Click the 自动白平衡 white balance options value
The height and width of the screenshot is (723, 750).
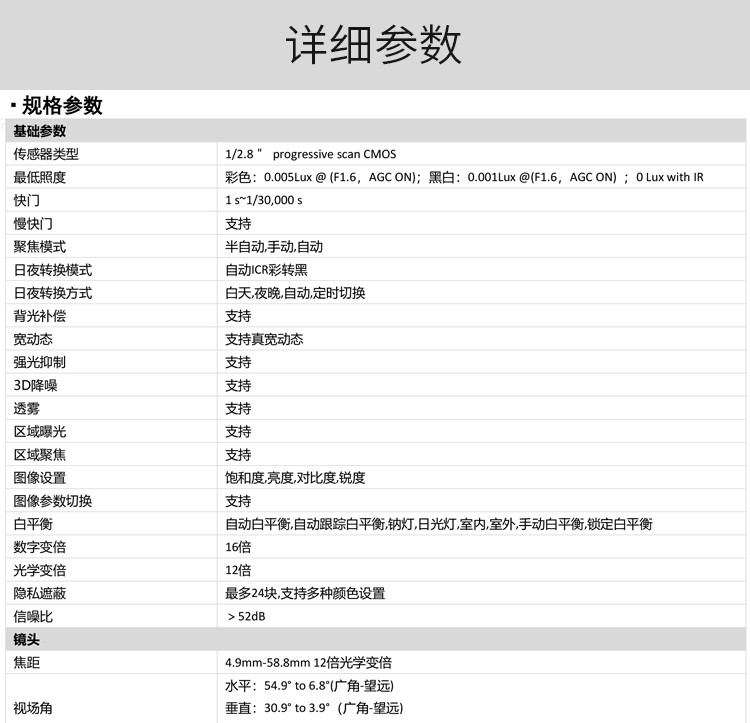click(439, 524)
